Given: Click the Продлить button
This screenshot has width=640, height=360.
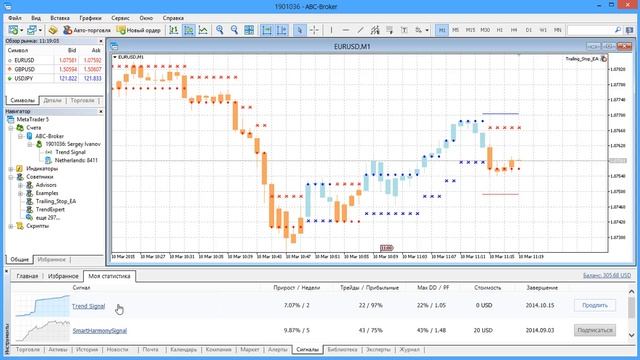Looking at the screenshot, I should (595, 305).
